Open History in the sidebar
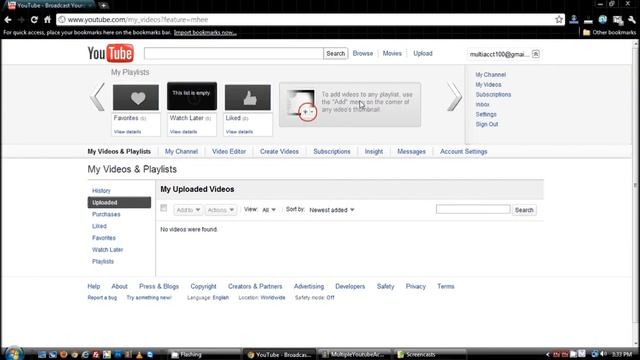 tap(101, 191)
